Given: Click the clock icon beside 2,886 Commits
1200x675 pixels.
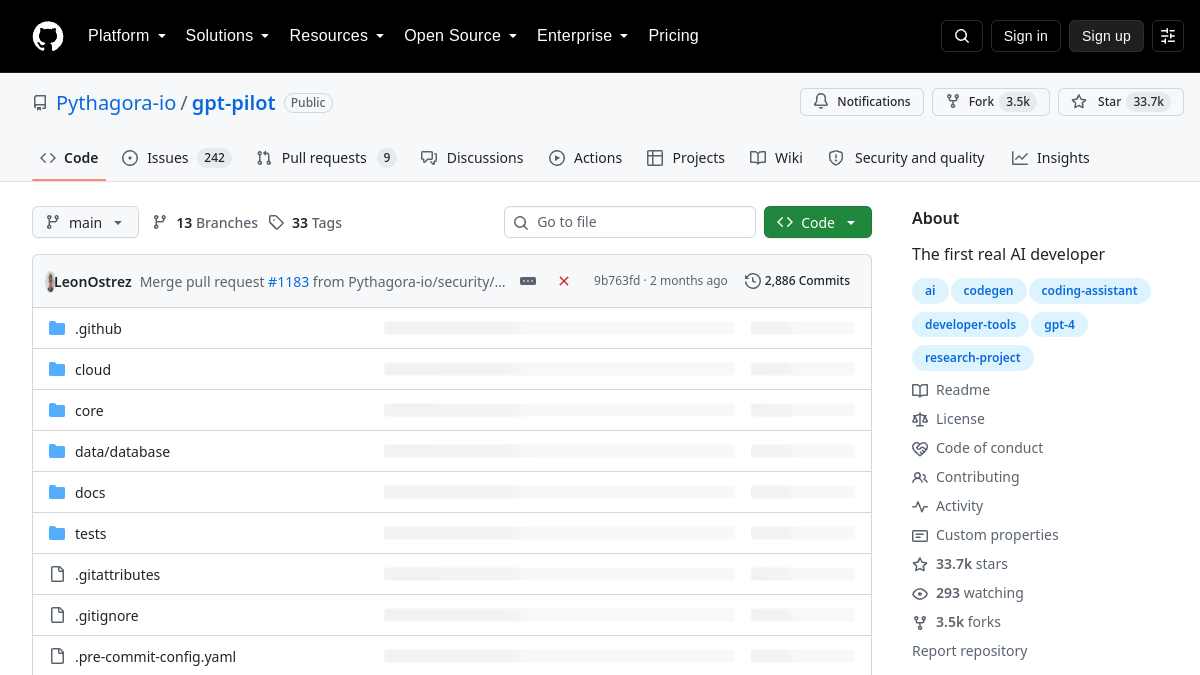Looking at the screenshot, I should click(x=753, y=281).
